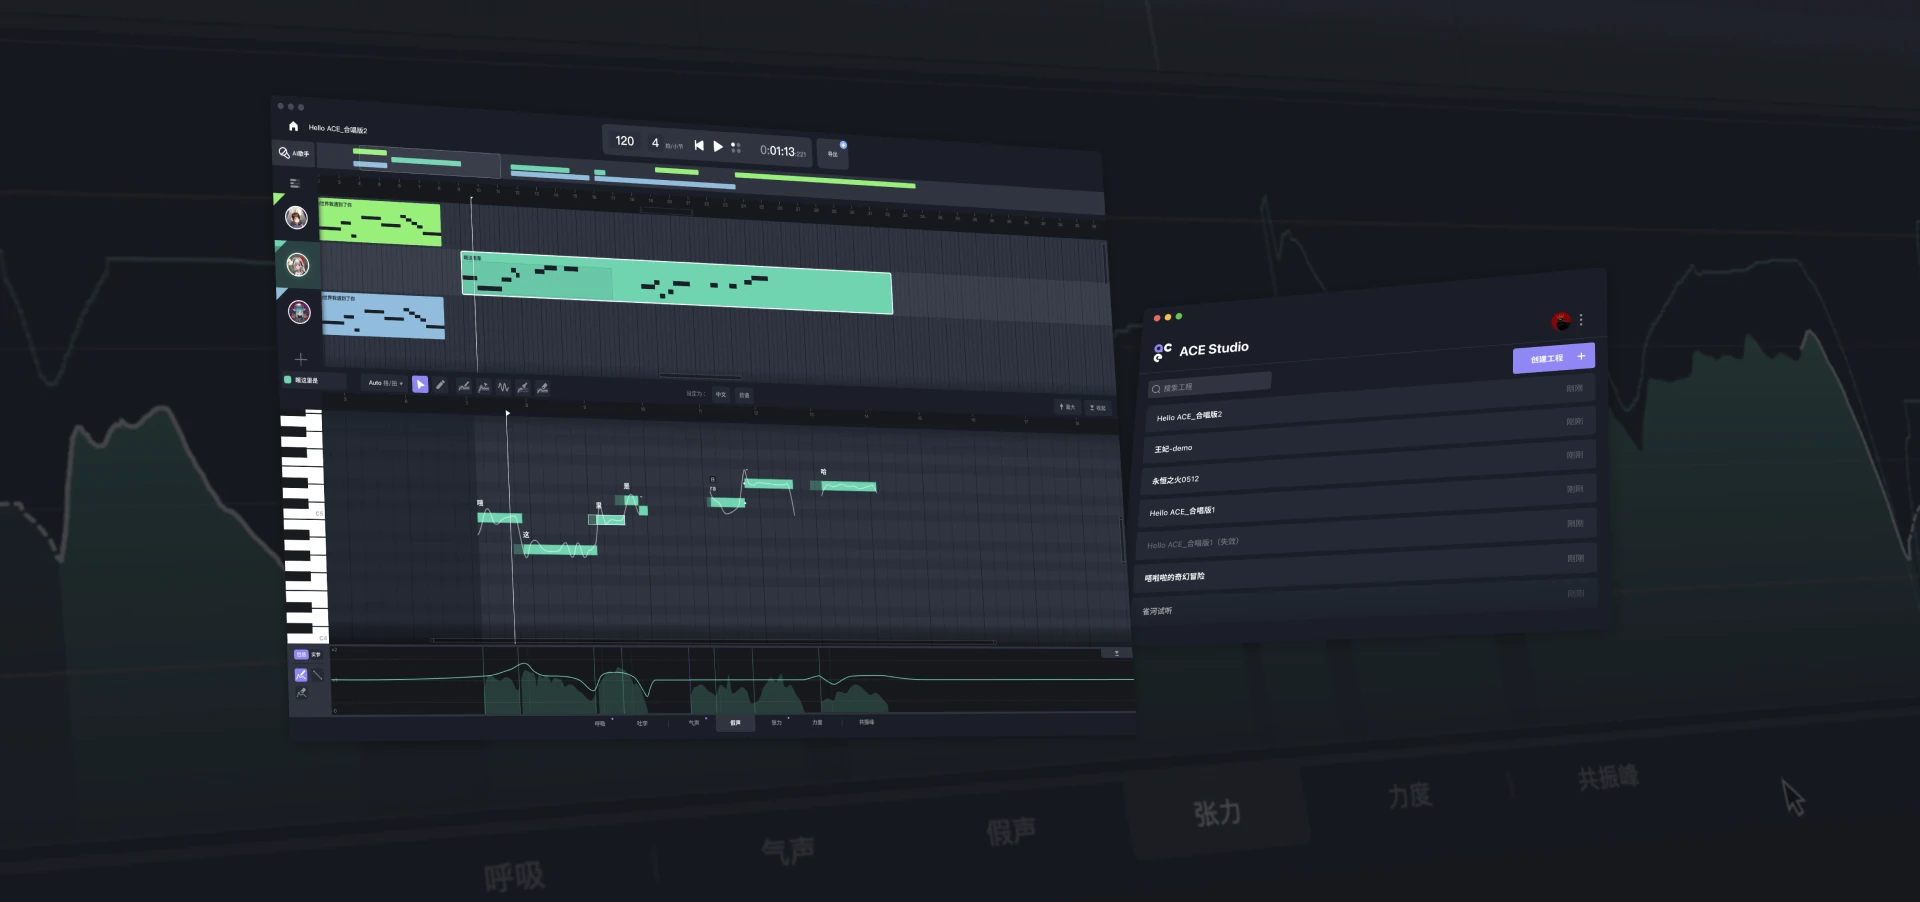
Task: Click the skip to start button
Action: tap(699, 146)
